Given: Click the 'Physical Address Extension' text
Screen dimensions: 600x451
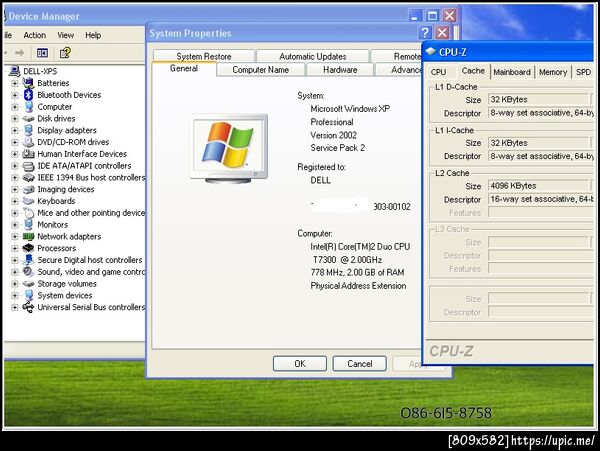Looking at the screenshot, I should (x=358, y=286).
